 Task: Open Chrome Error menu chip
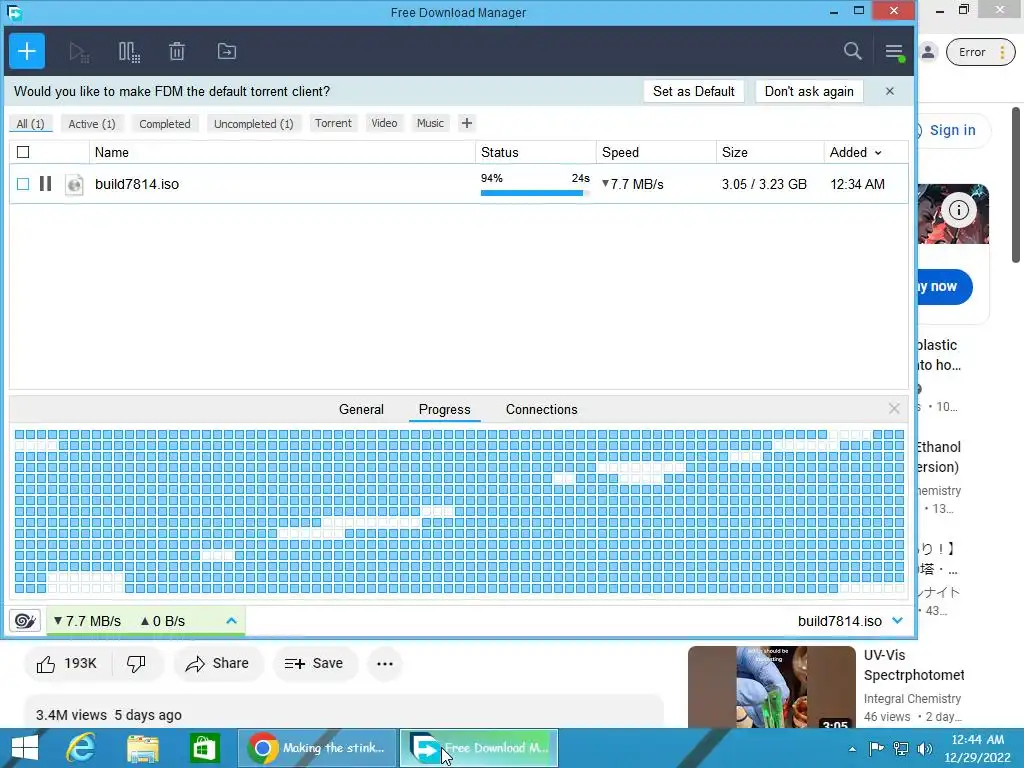pos(980,52)
